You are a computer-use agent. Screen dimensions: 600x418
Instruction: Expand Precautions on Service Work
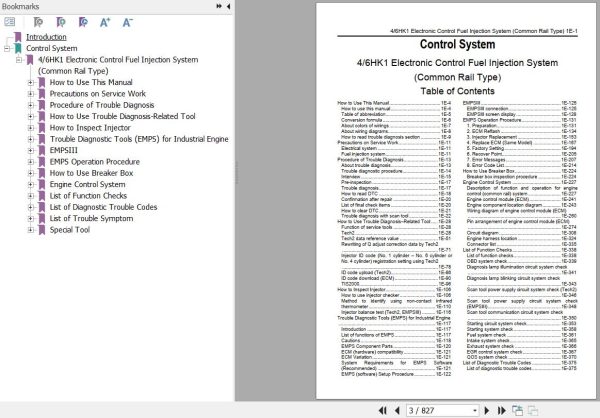[31, 94]
